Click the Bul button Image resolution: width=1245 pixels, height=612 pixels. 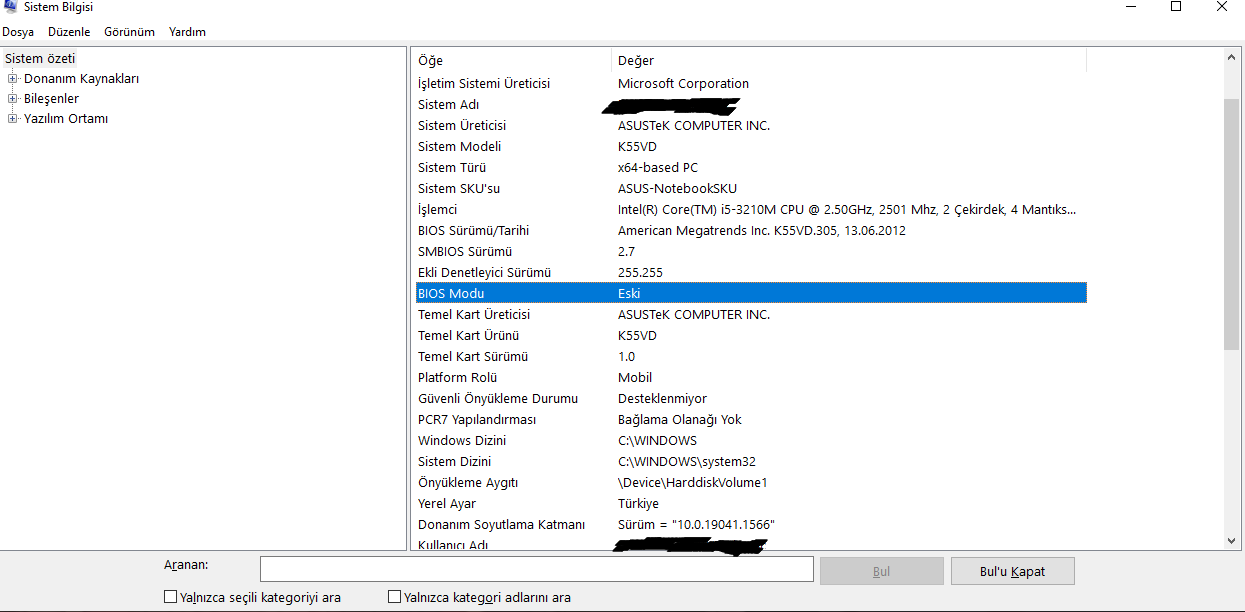pos(881,571)
